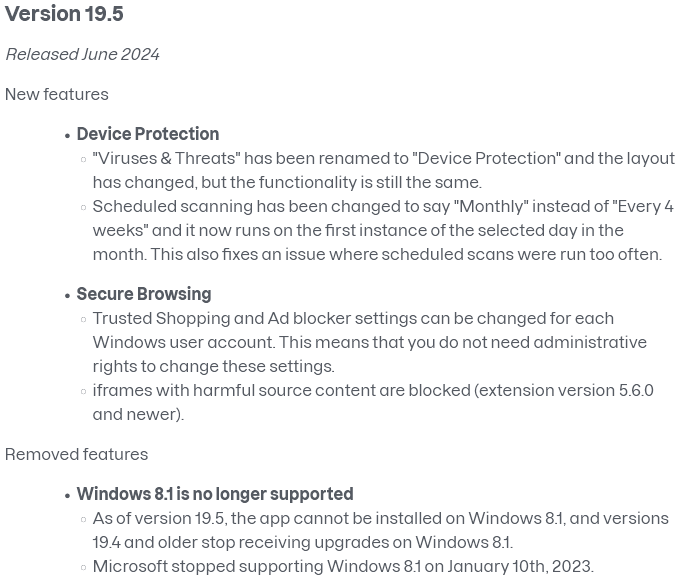Click the hollow bullet before Microsoft stopped supporting
The width and height of the screenshot is (680, 581).
[x=84, y=568]
